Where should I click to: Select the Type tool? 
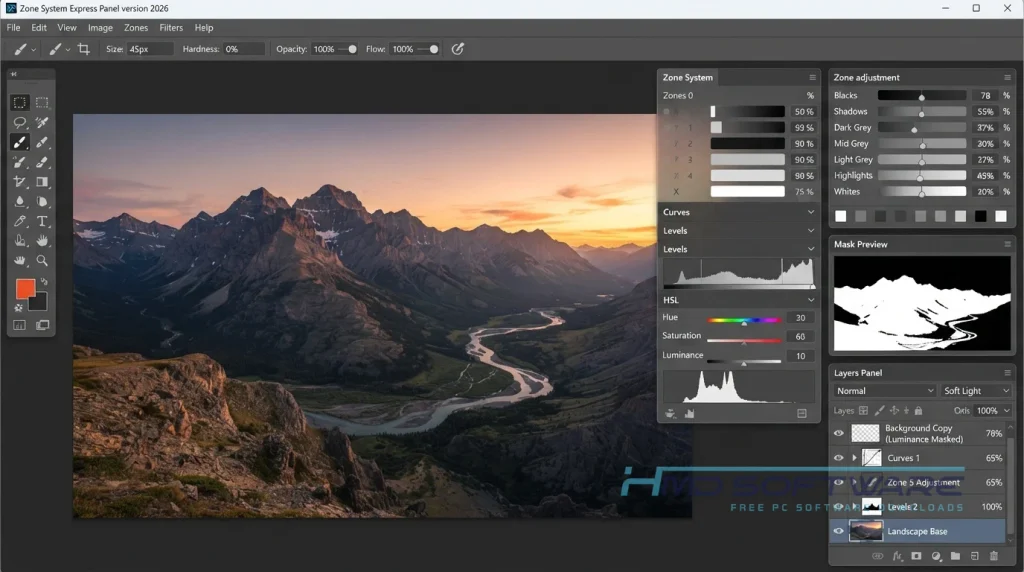point(42,221)
